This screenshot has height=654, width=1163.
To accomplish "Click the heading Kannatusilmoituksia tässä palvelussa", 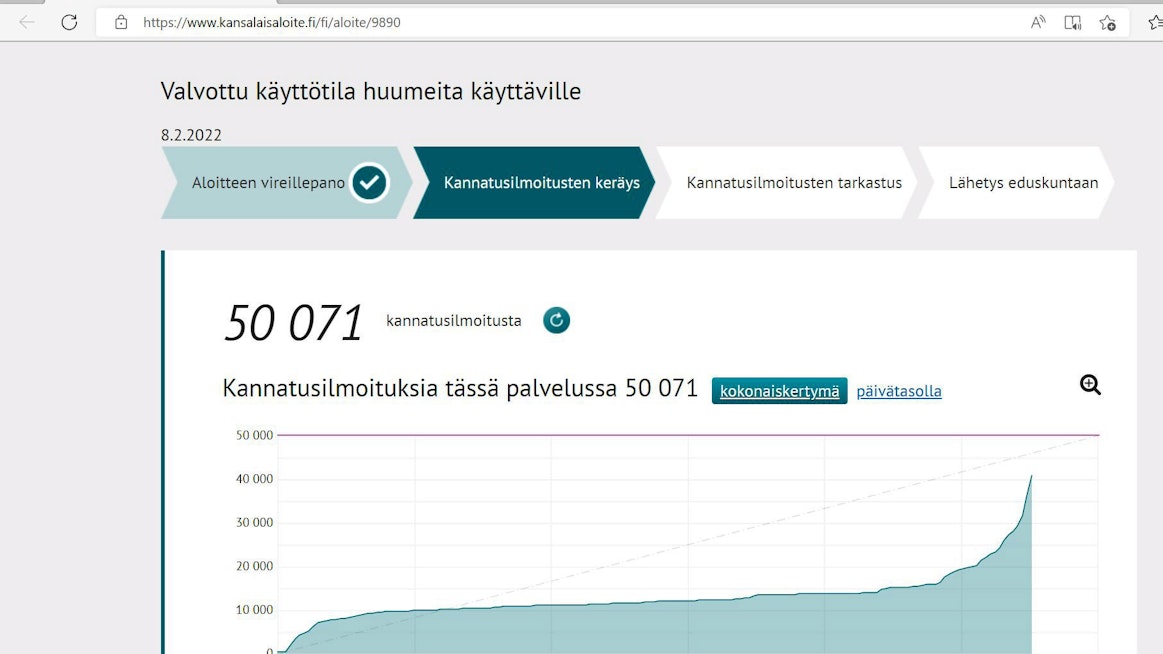I will pyautogui.click(x=420, y=389).
